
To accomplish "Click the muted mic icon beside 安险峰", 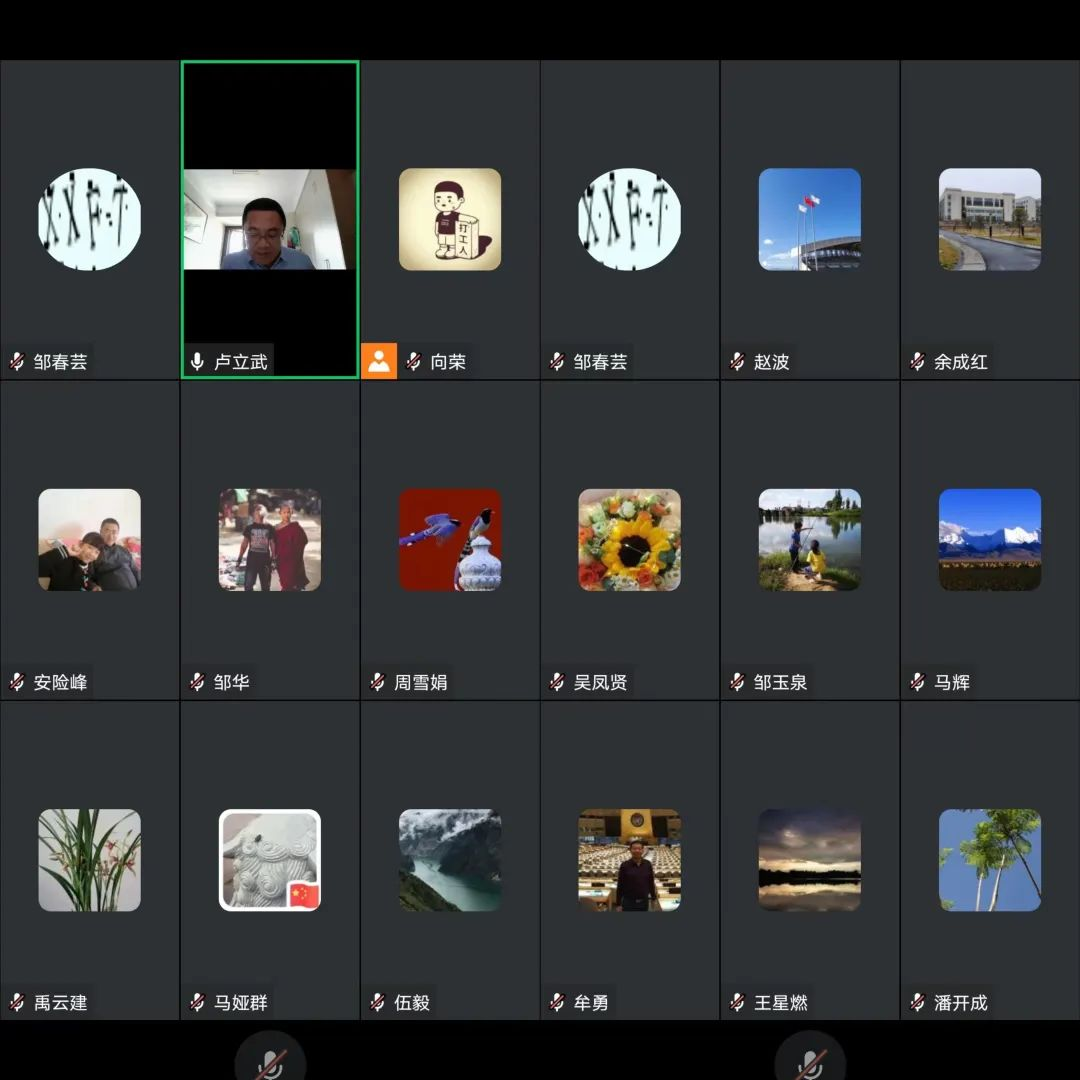I will tap(17, 682).
